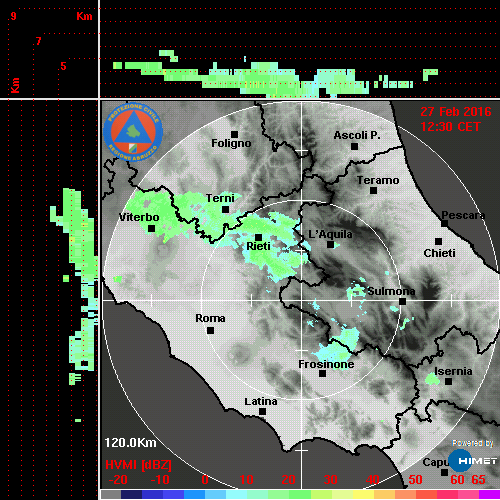Click the HIMET logo
Viewport: 500px width, 500px height.
pyautogui.click(x=473, y=461)
